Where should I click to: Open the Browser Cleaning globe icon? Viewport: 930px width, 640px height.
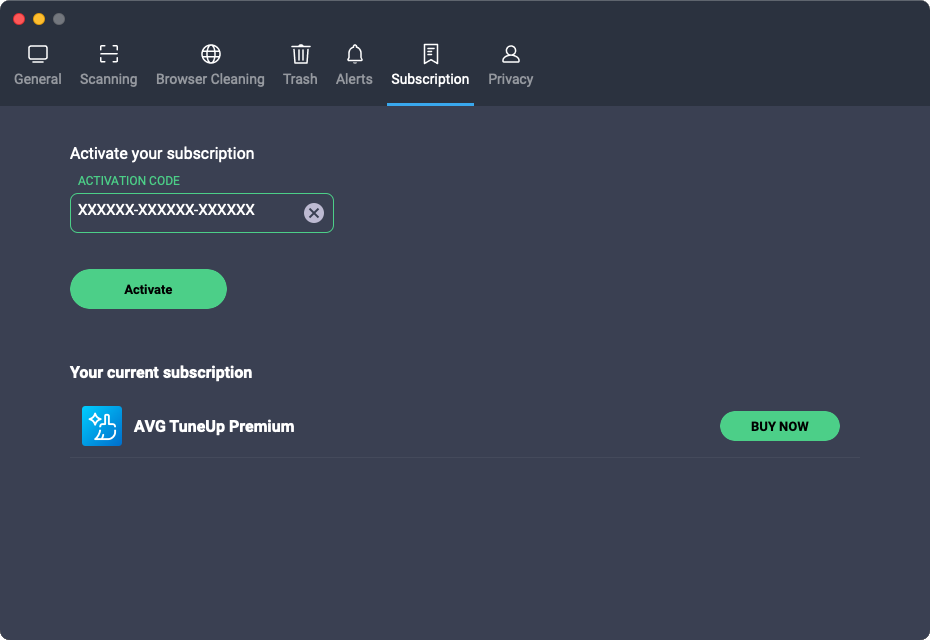coord(211,54)
